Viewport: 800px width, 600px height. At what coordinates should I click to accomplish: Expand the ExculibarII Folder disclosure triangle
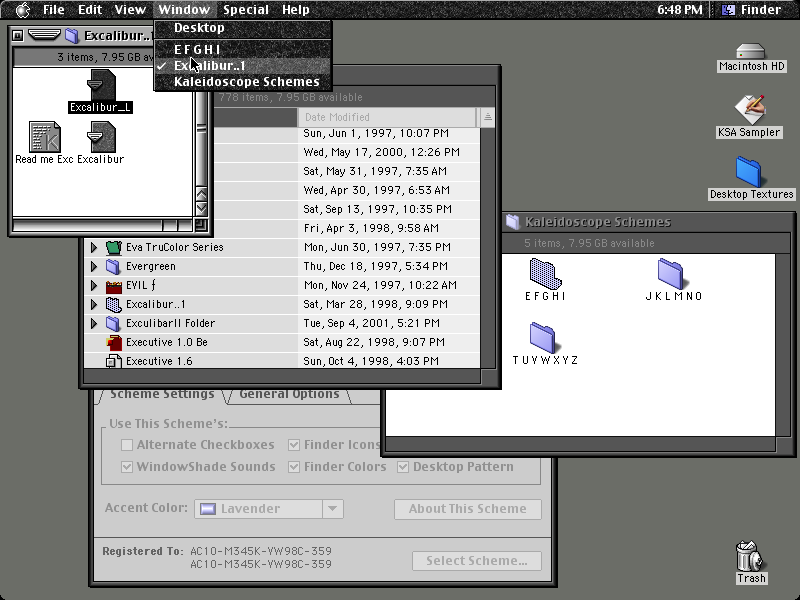pyautogui.click(x=94, y=323)
